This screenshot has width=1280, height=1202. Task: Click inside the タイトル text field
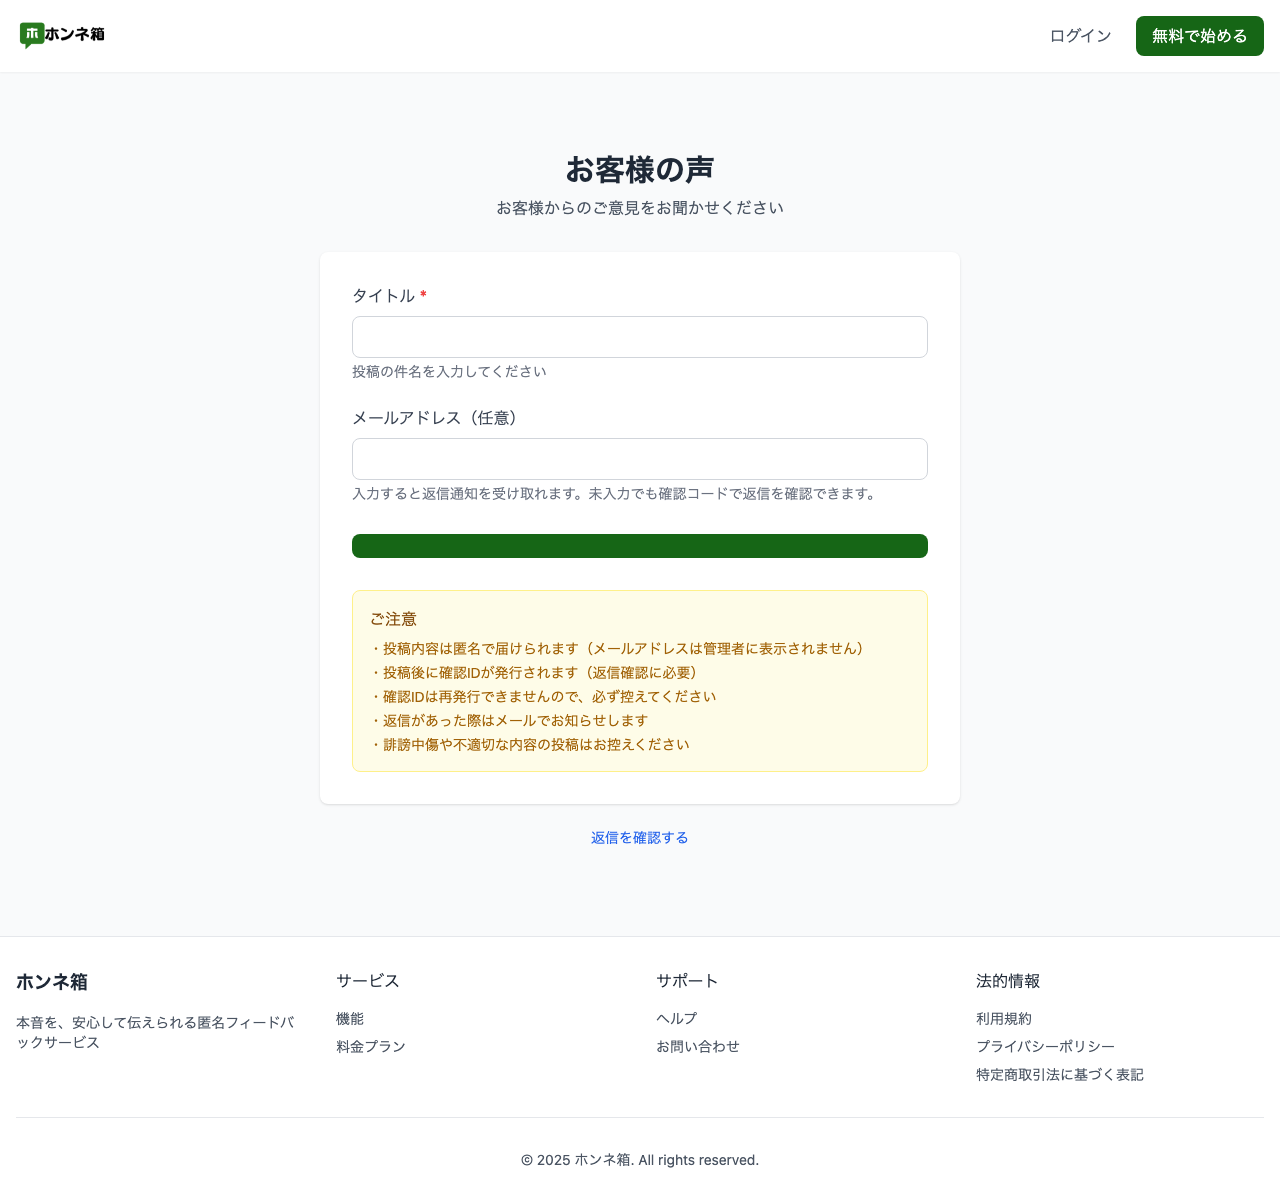[x=639, y=337]
